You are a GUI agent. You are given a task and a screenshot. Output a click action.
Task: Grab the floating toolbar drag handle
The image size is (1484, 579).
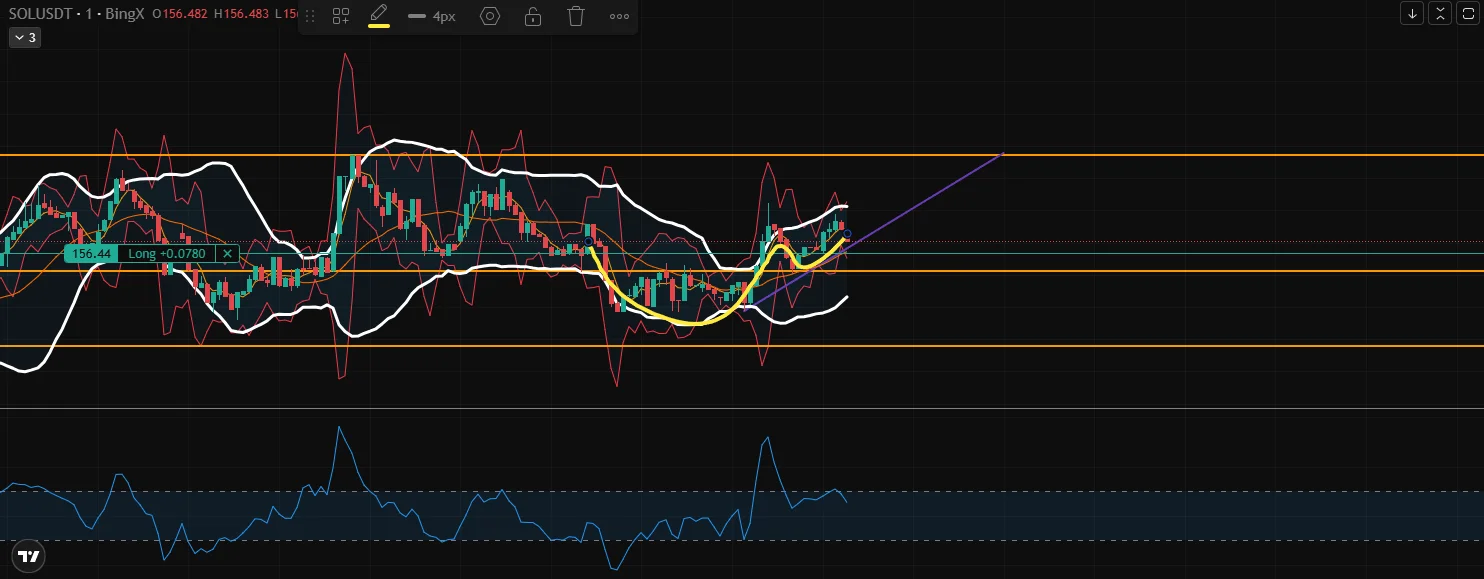tap(310, 16)
